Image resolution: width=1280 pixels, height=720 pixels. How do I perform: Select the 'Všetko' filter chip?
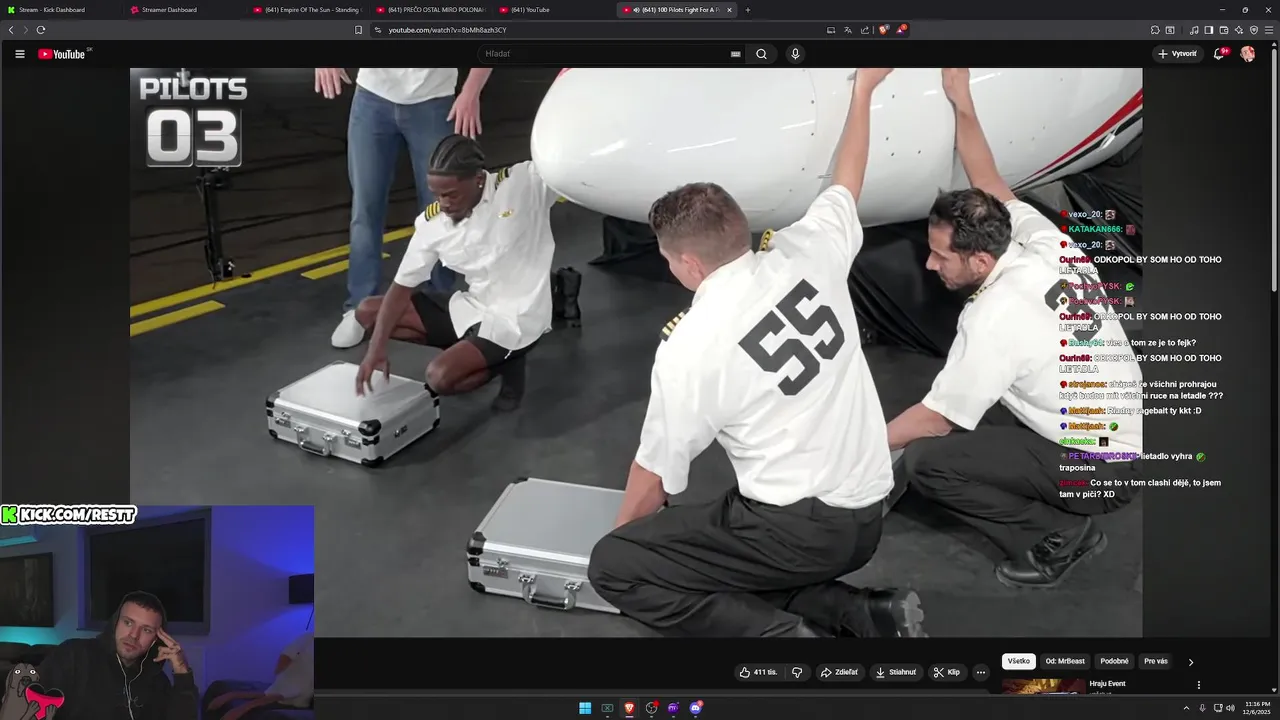1019,661
